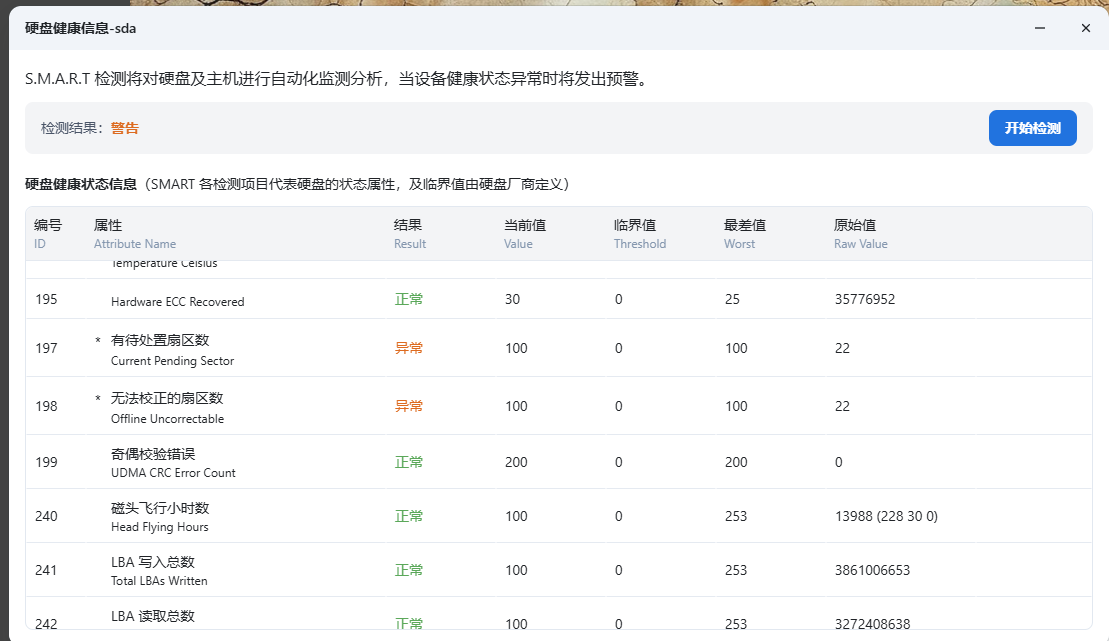Select the LBA 写入总数 row
Image resolution: width=1109 pixels, height=641 pixels.
pos(158,571)
